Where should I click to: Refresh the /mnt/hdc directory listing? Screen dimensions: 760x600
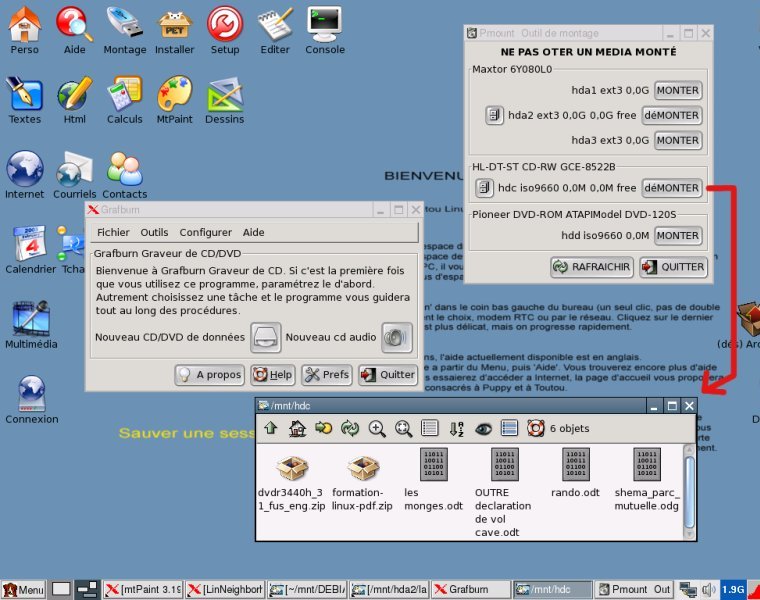(x=350, y=428)
